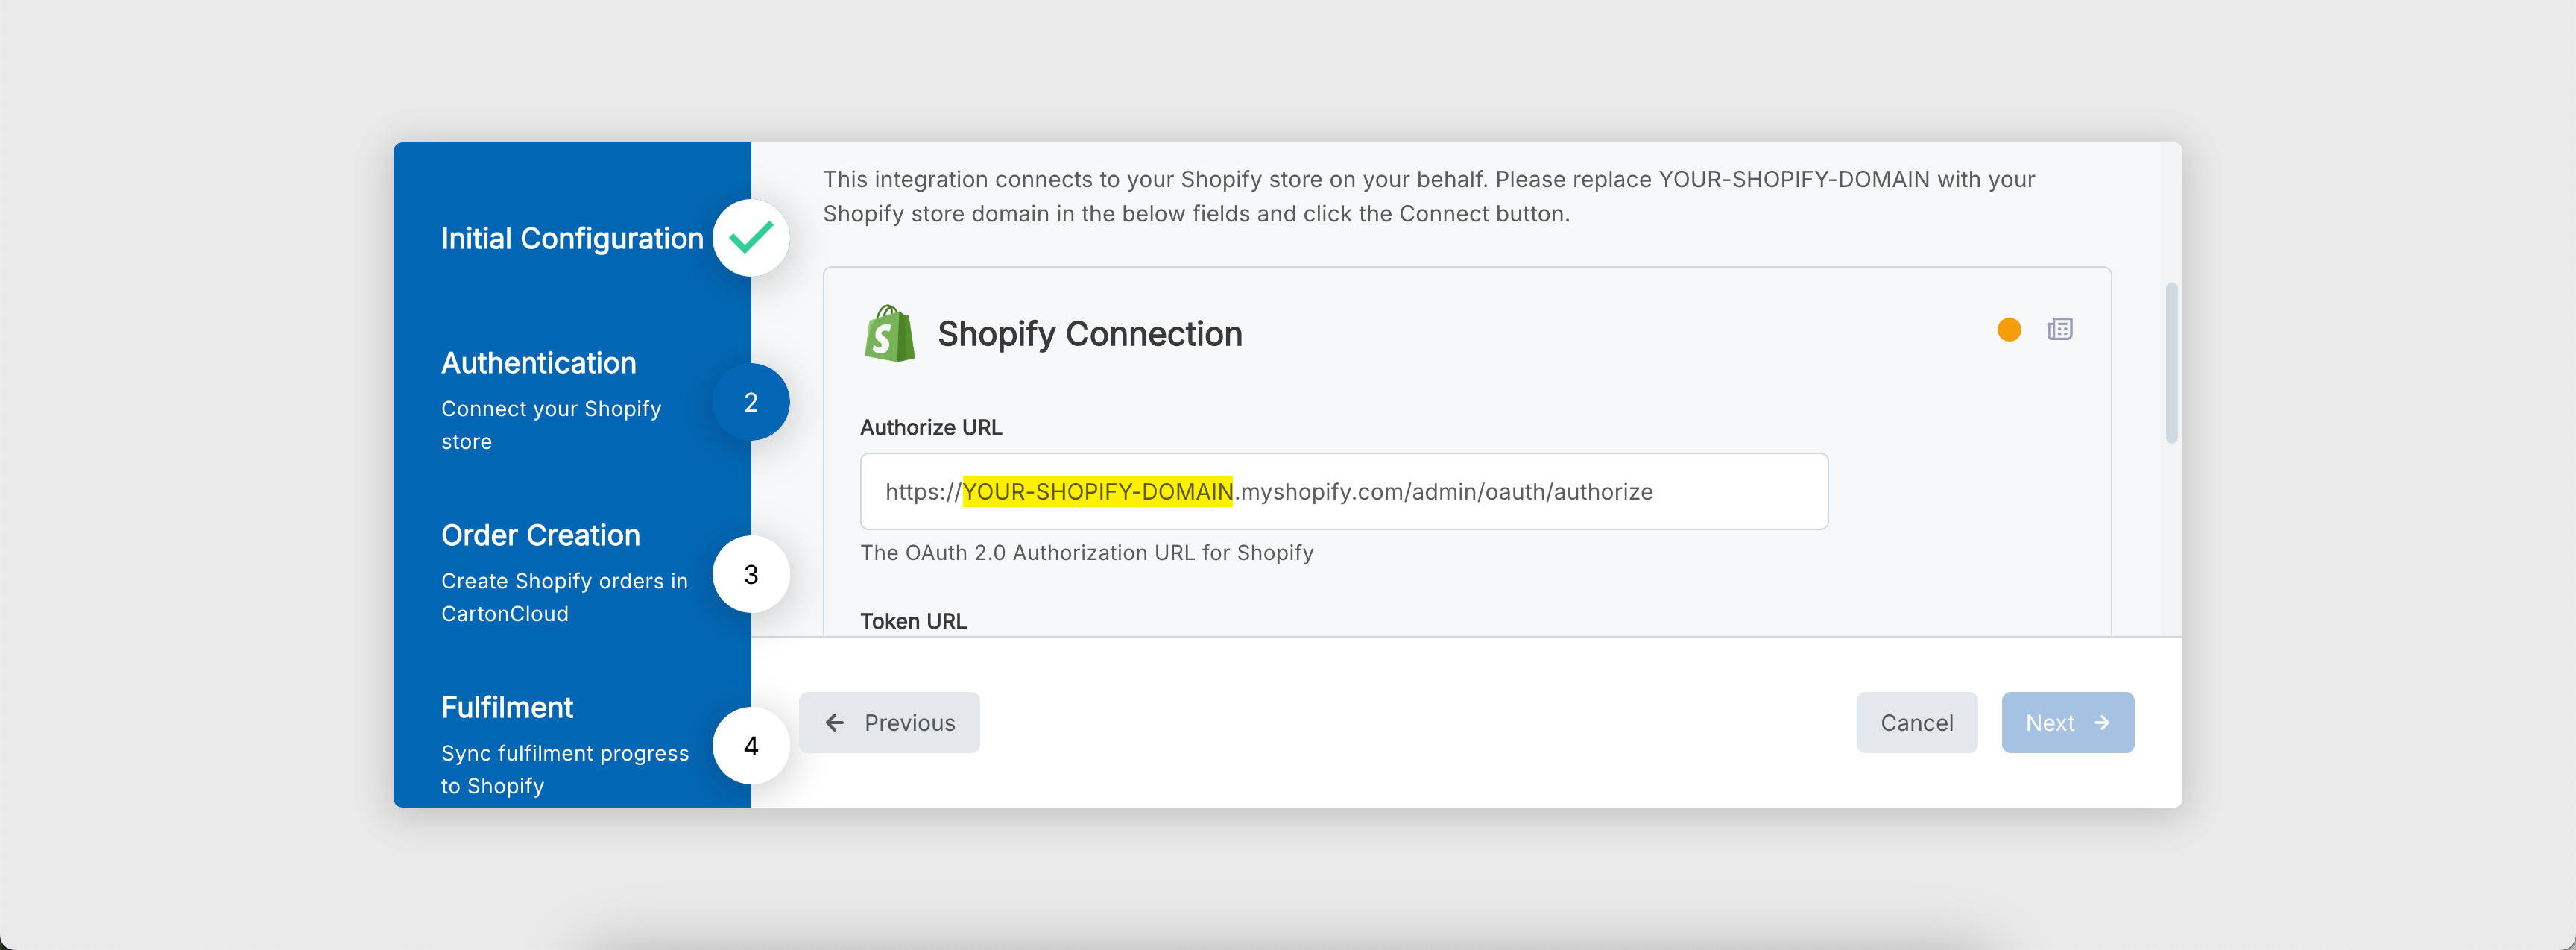Go to the Order Creation step
Viewport: 2576px width, 950px height.
(540, 535)
